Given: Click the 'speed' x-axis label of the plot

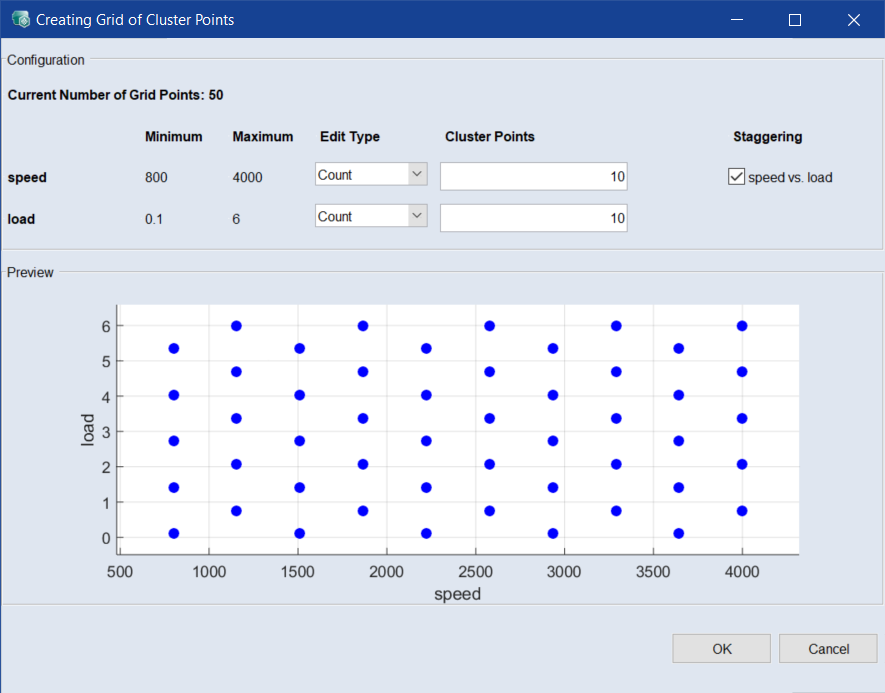Looking at the screenshot, I should 457,595.
